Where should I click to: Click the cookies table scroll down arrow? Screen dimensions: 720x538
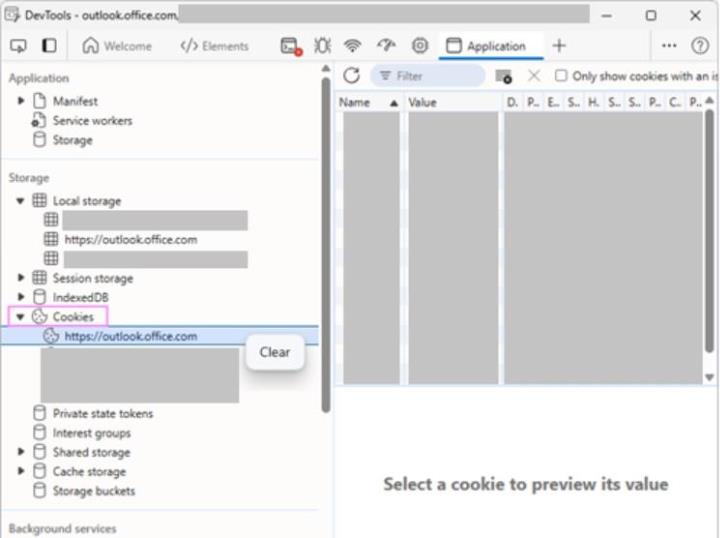pos(709,377)
